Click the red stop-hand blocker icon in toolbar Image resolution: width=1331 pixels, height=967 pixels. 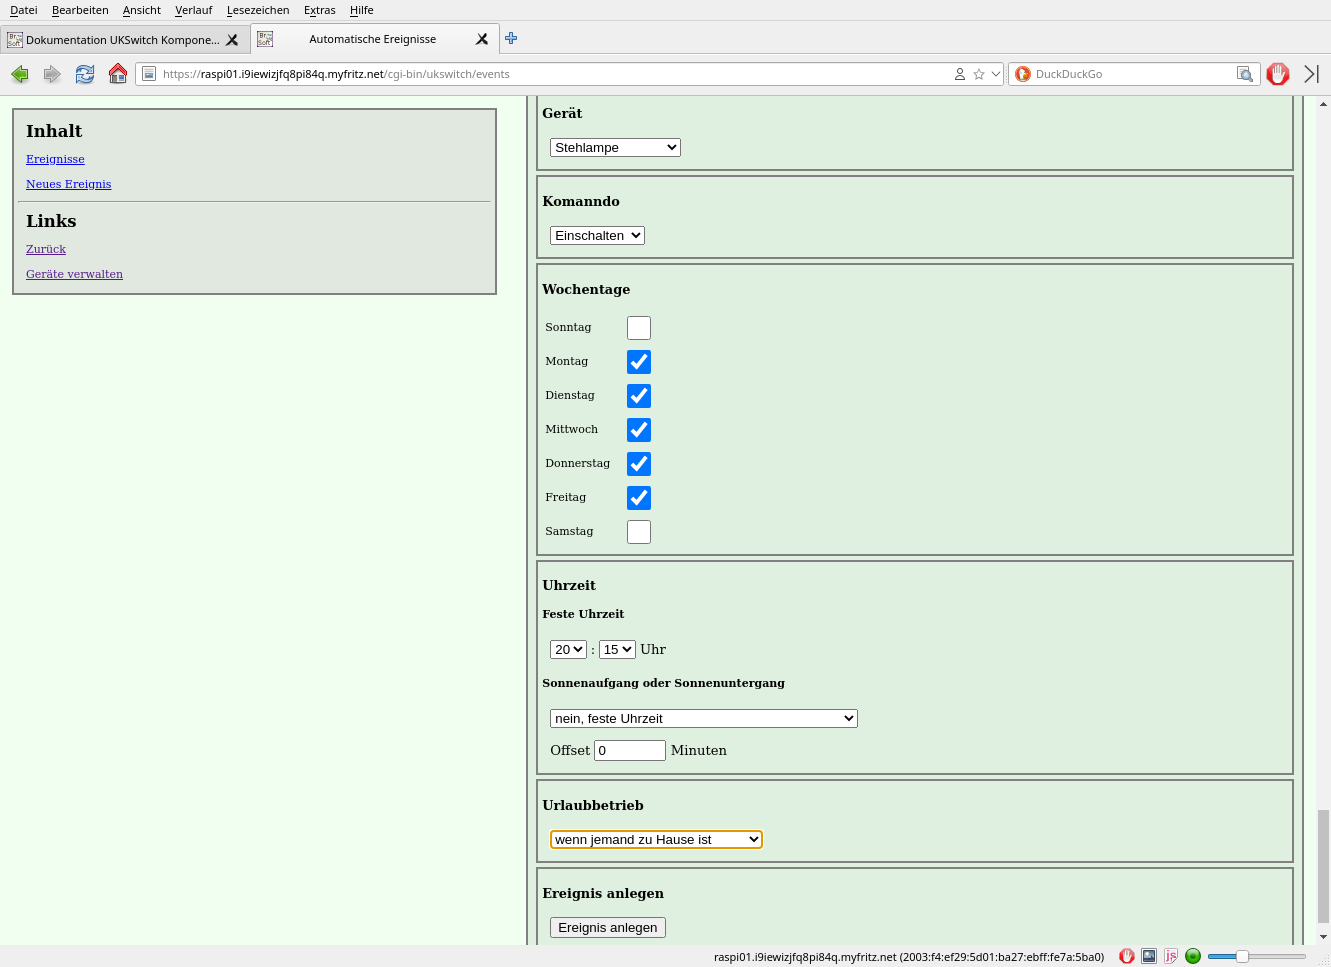(1278, 74)
